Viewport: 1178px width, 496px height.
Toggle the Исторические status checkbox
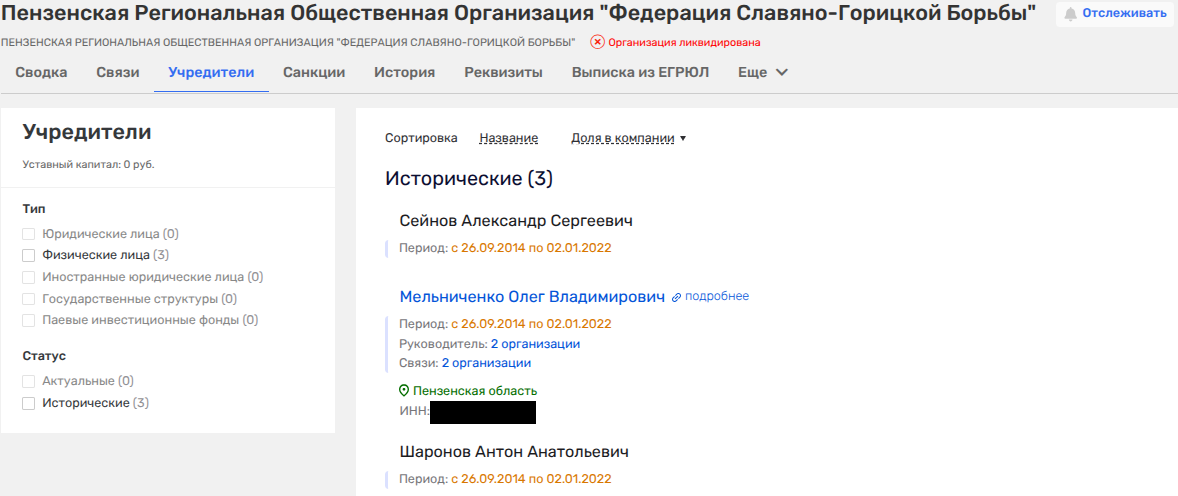[29, 403]
